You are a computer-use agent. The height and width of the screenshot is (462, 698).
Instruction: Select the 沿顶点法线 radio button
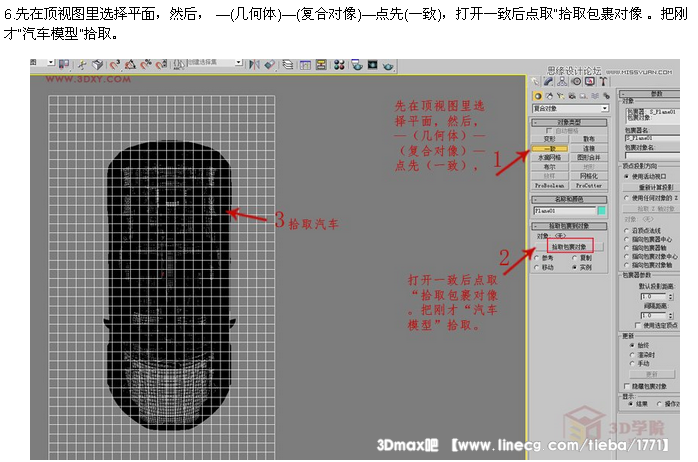pos(627,231)
